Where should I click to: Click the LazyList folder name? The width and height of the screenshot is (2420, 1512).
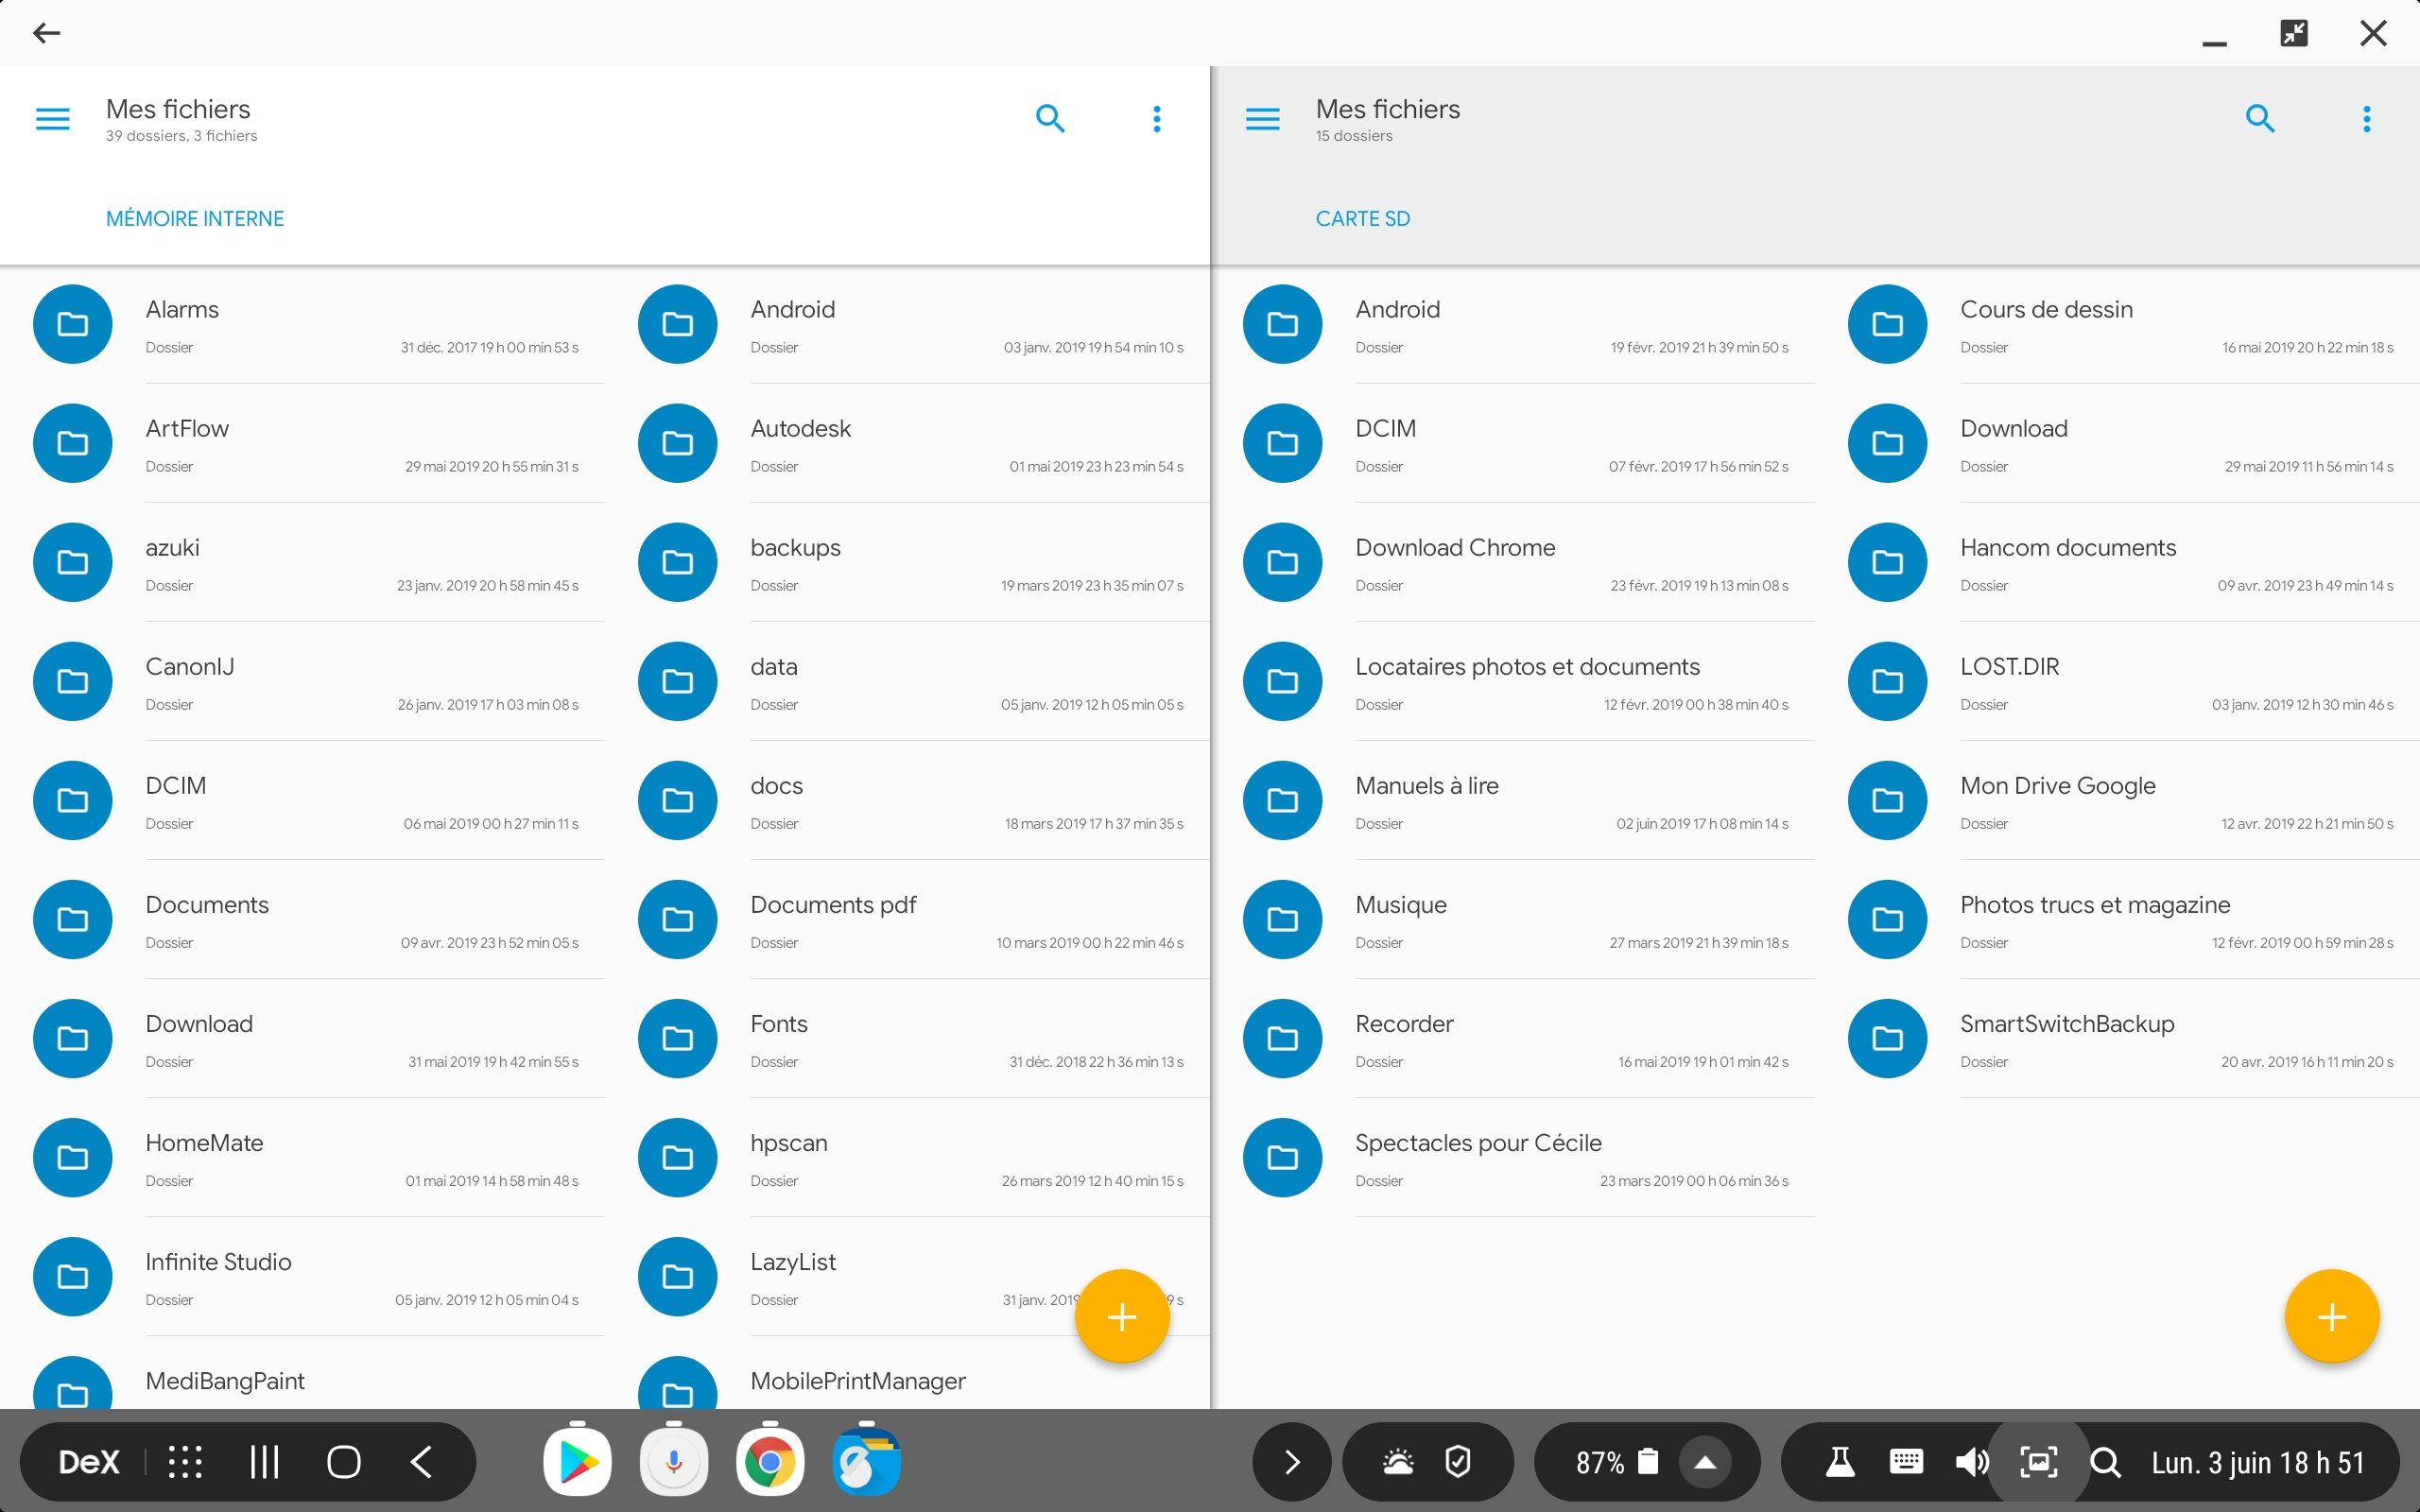[x=793, y=1262]
